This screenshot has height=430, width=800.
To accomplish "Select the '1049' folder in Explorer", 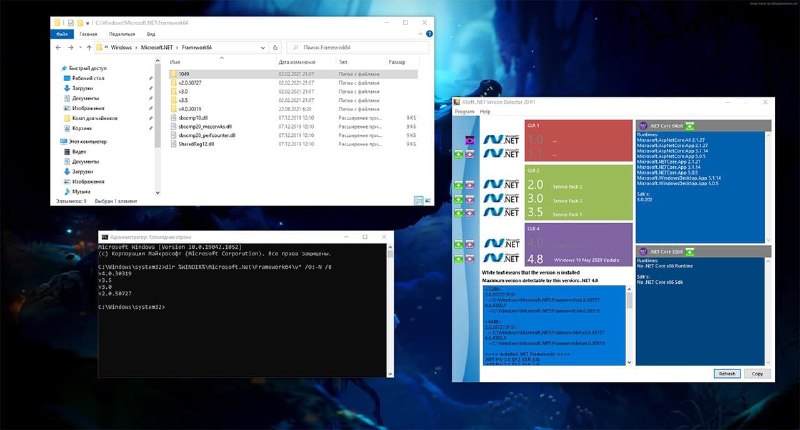I will point(293,74).
